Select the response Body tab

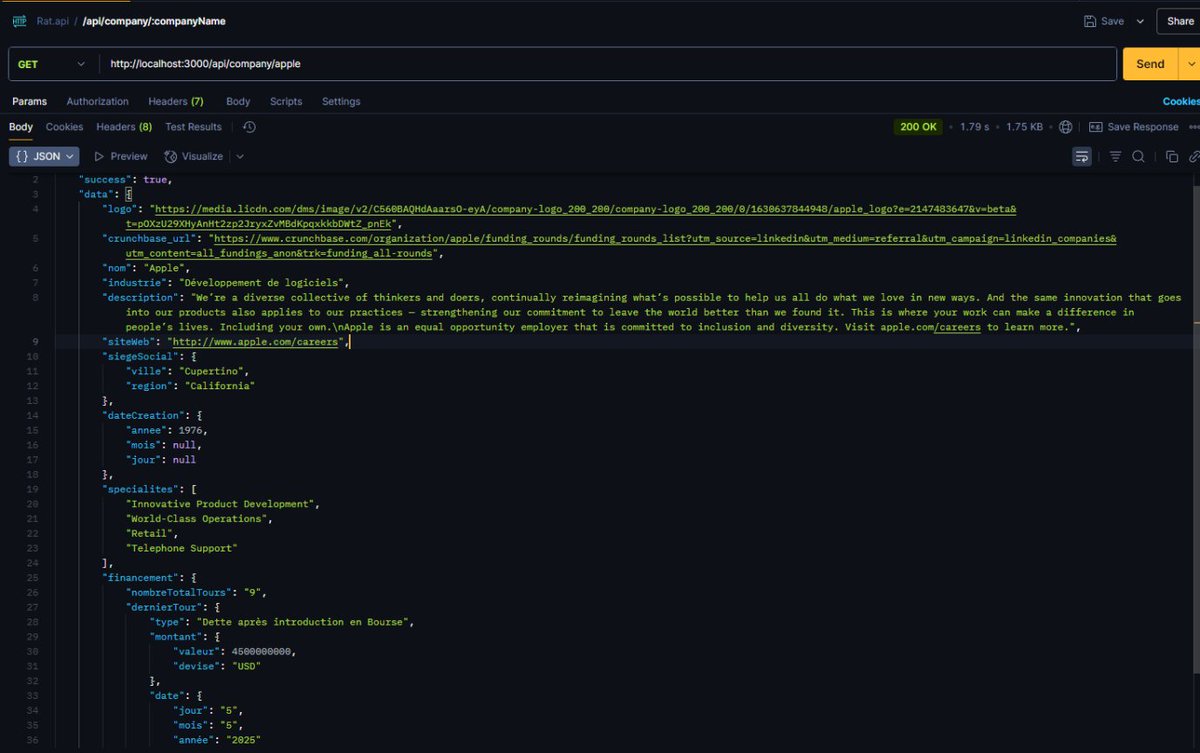[21, 127]
